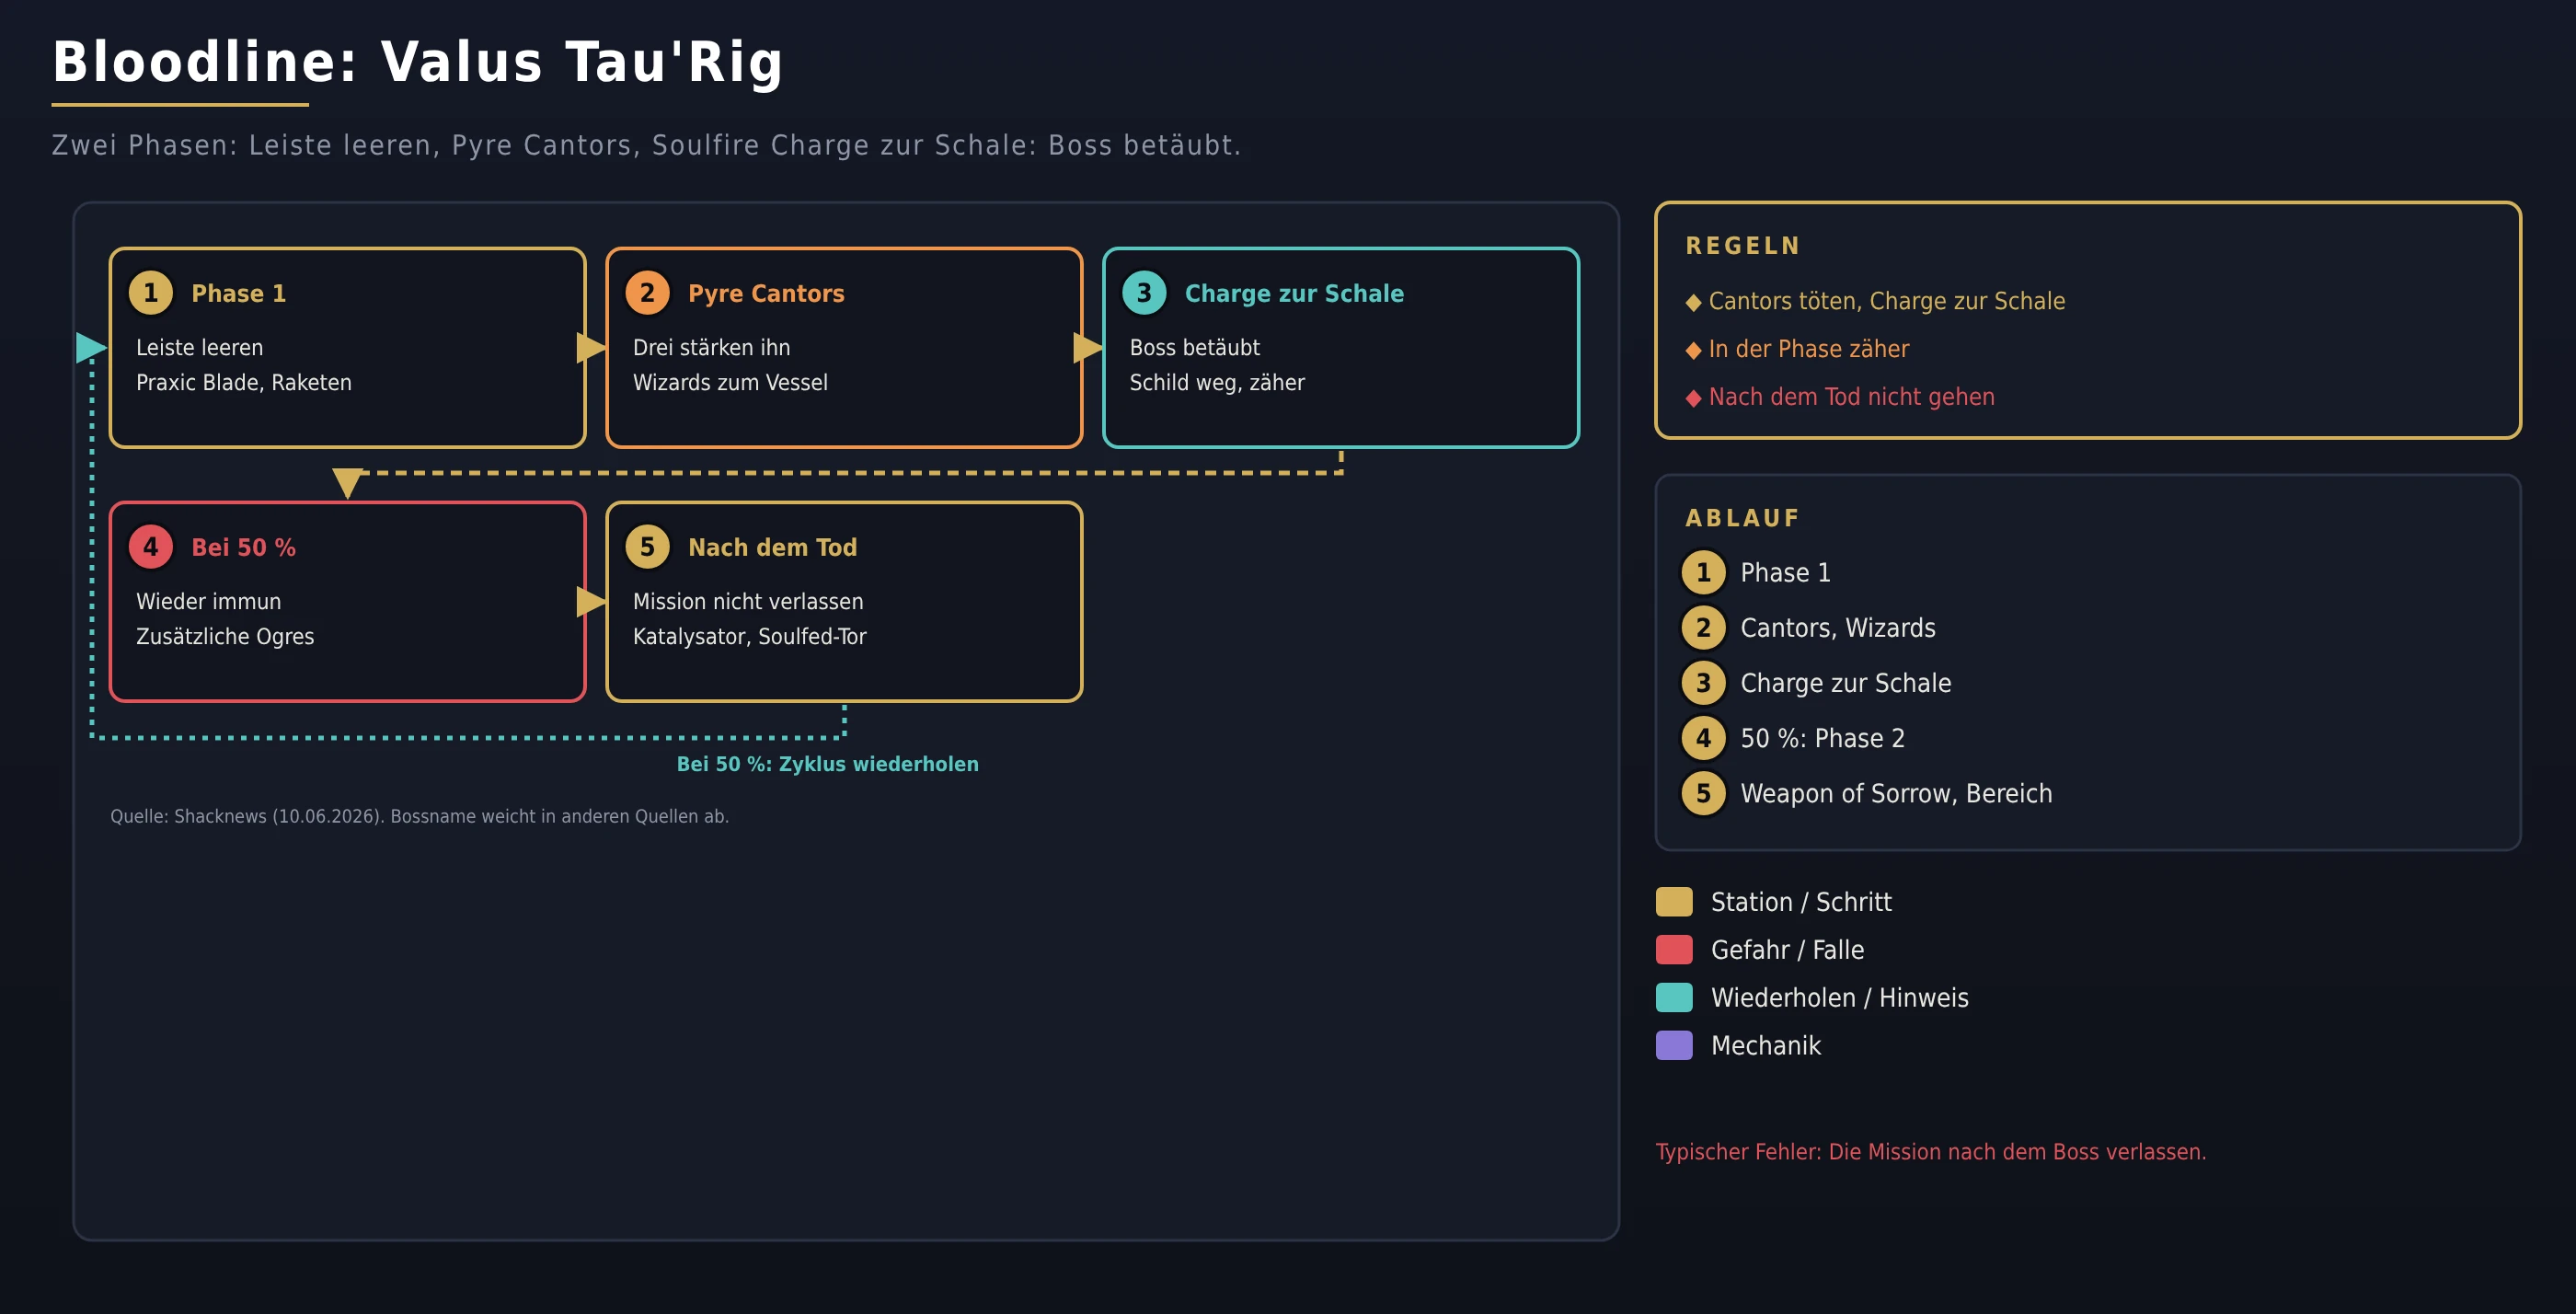Click the red step 4 badge on Bei 50 %
The width and height of the screenshot is (2576, 1314).
point(151,547)
